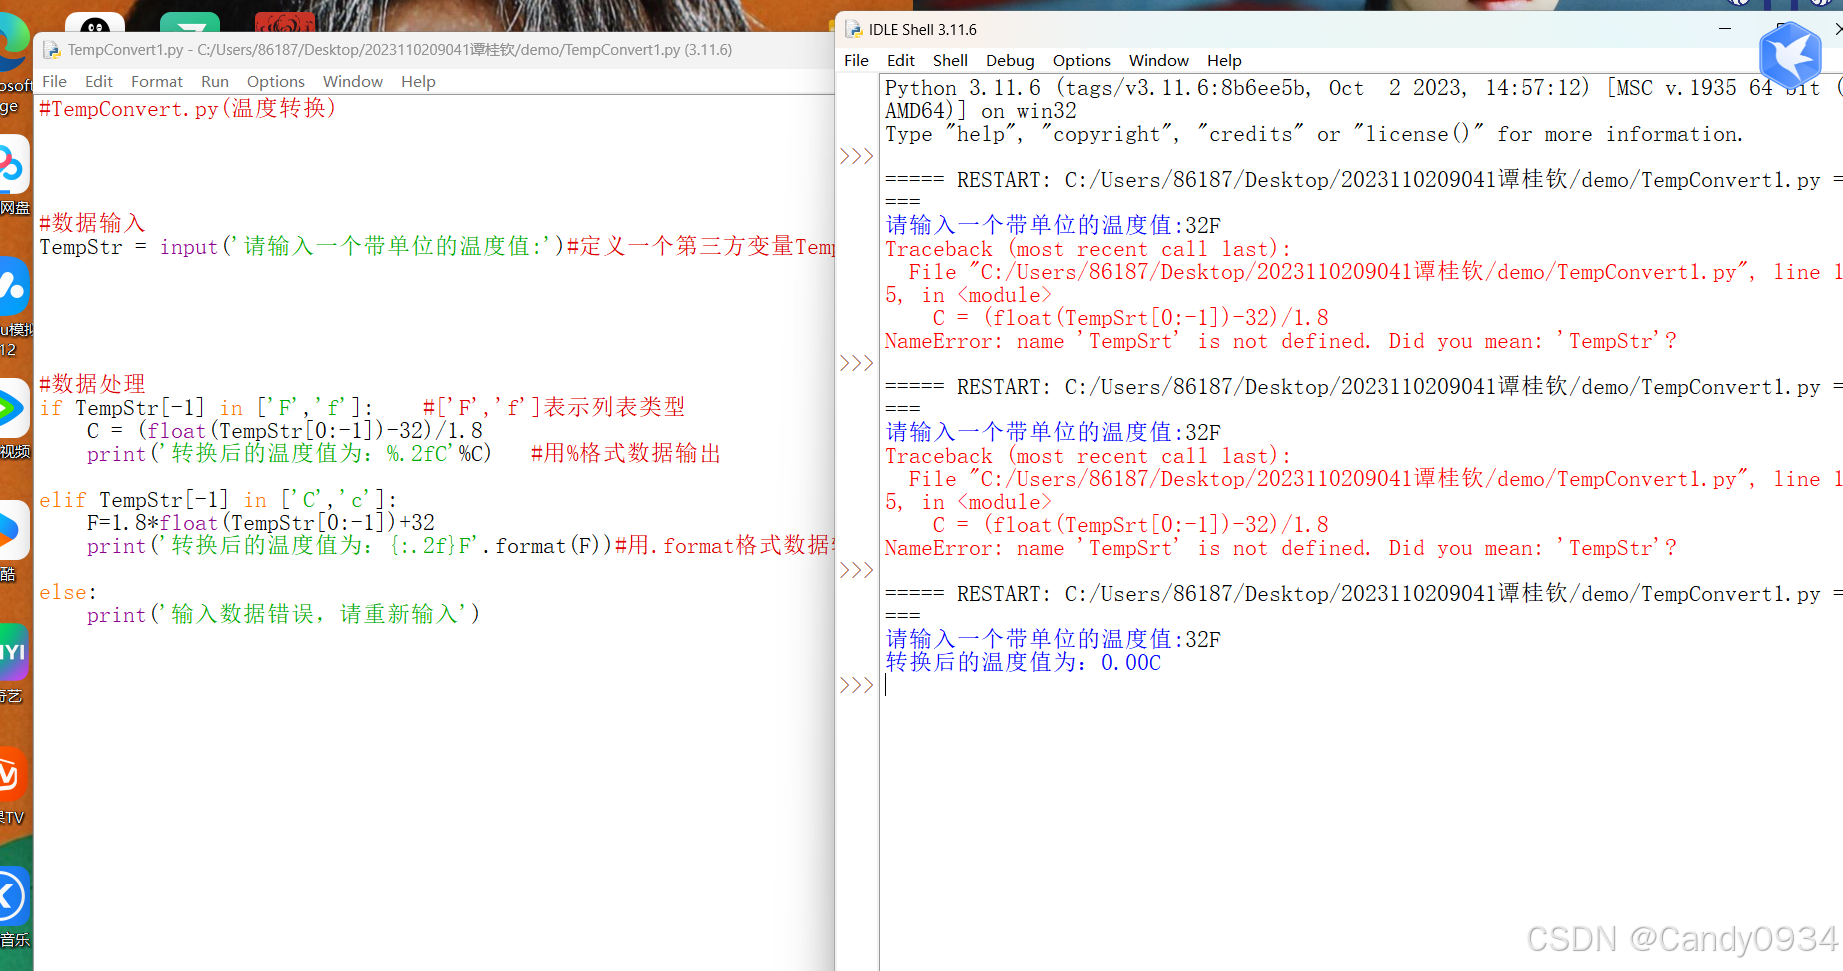Click the blue bird floating icon

1790,56
